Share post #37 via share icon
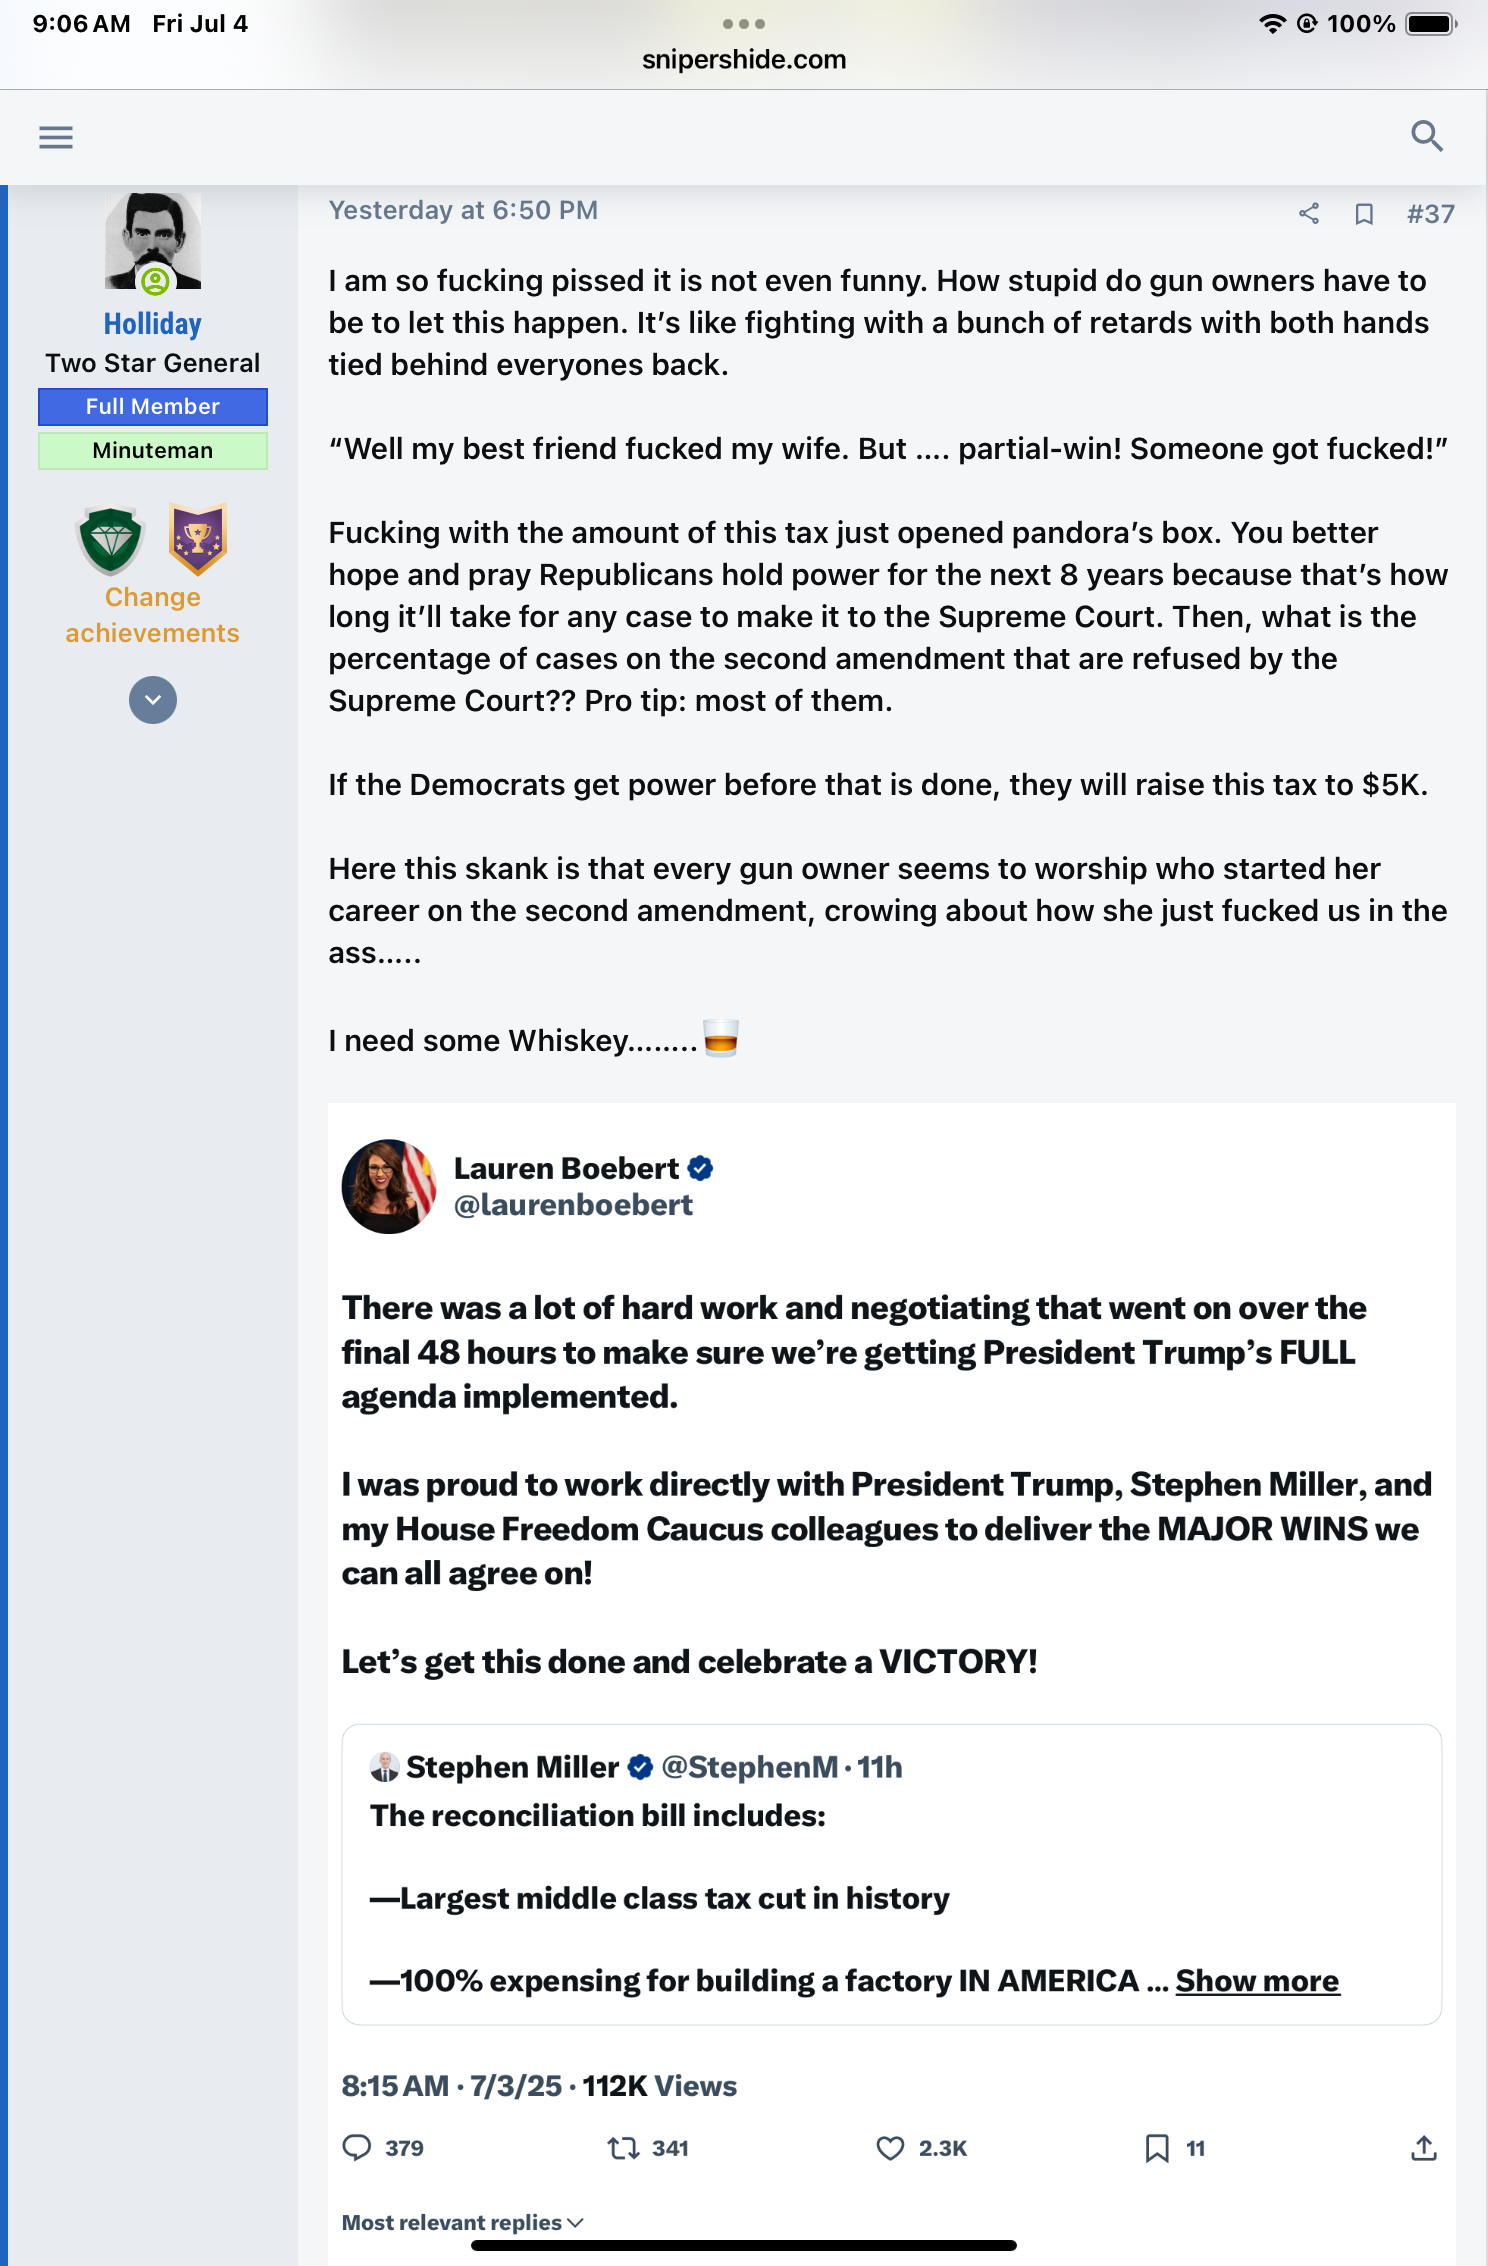1488x2266 pixels. pyautogui.click(x=1309, y=213)
